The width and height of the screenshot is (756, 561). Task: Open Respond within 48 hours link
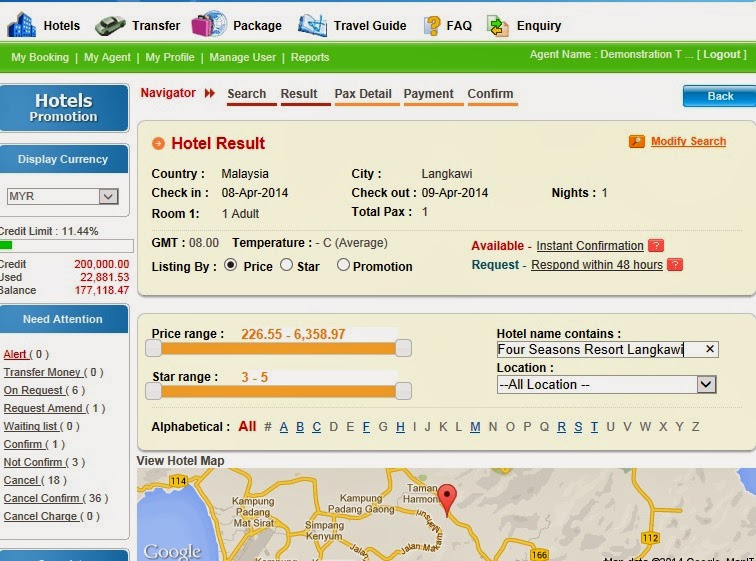coord(597,265)
